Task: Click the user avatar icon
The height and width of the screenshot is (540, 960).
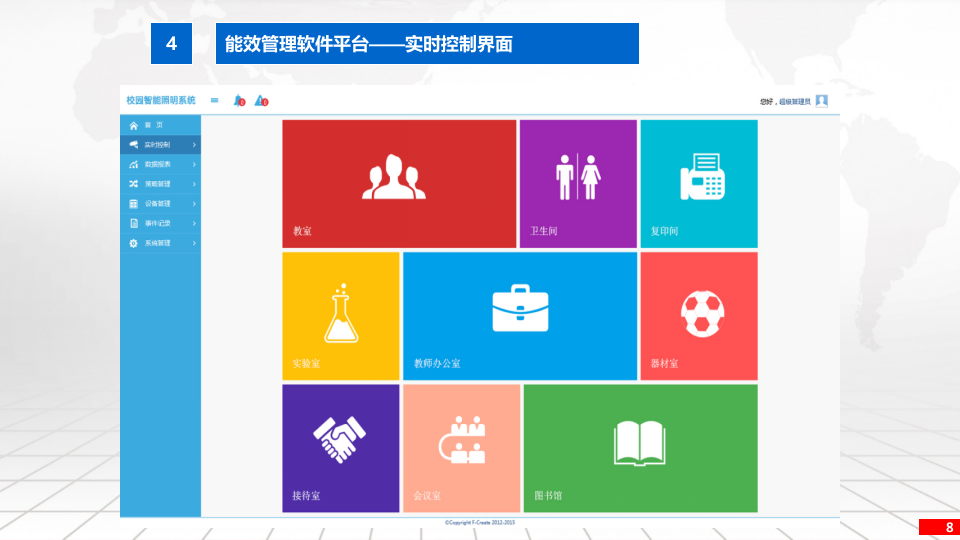Action: coord(822,101)
